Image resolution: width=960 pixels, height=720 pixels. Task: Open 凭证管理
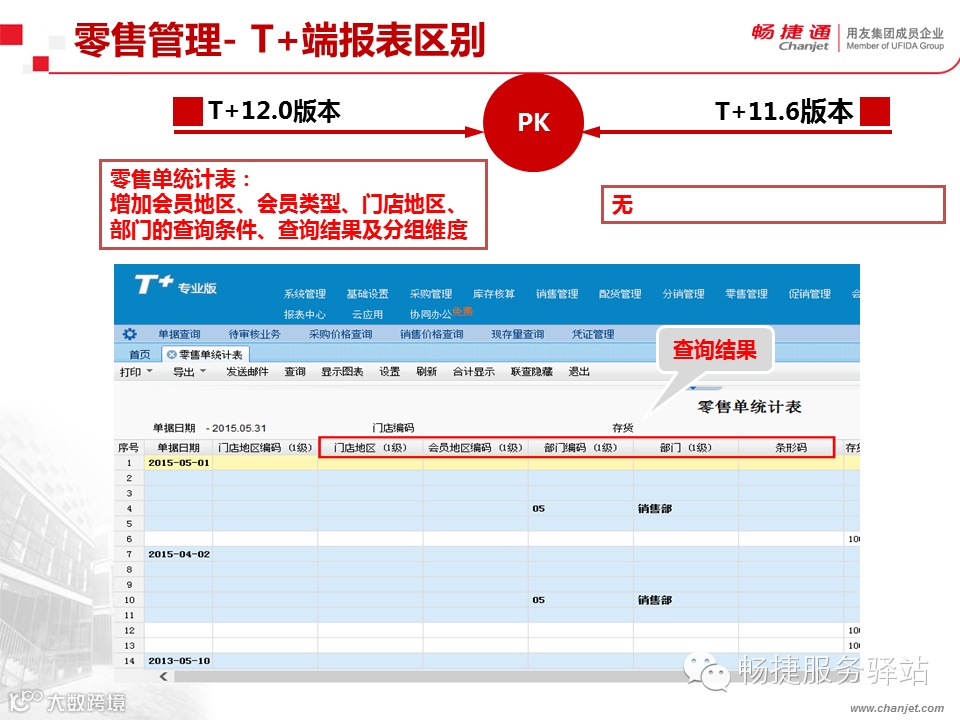pyautogui.click(x=593, y=334)
